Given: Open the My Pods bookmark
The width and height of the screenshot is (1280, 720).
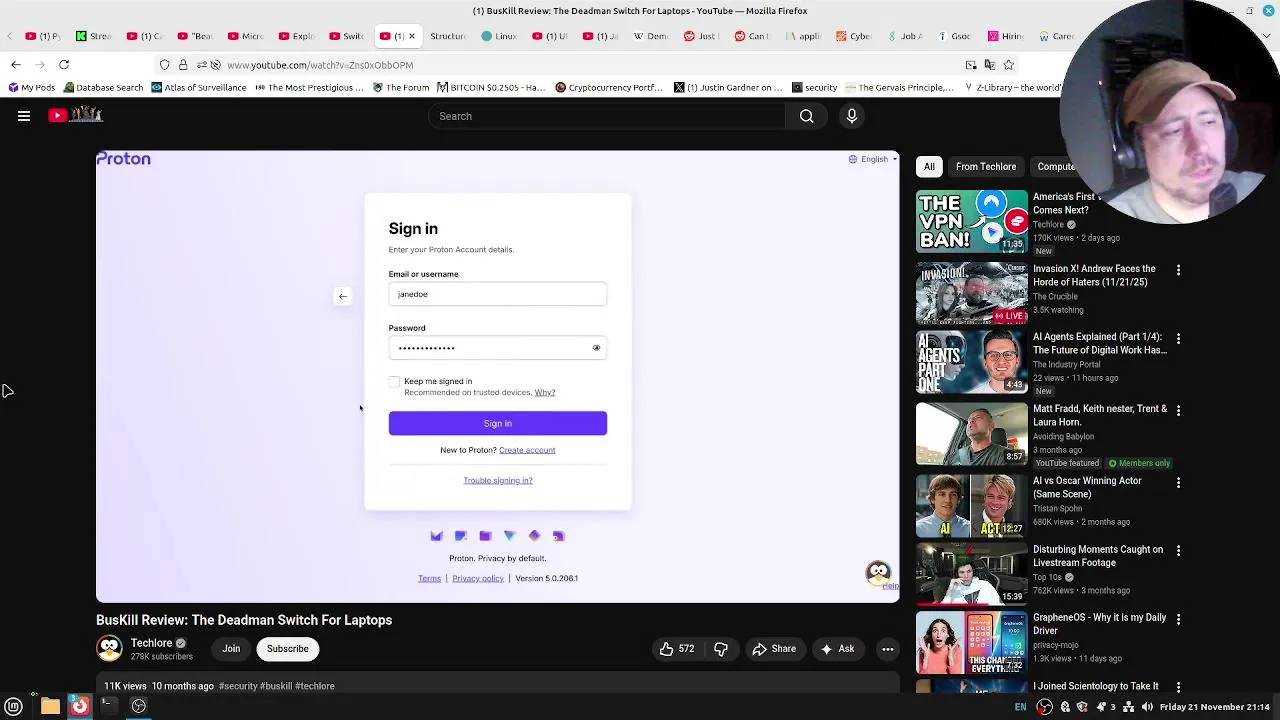Looking at the screenshot, I should tap(31, 87).
